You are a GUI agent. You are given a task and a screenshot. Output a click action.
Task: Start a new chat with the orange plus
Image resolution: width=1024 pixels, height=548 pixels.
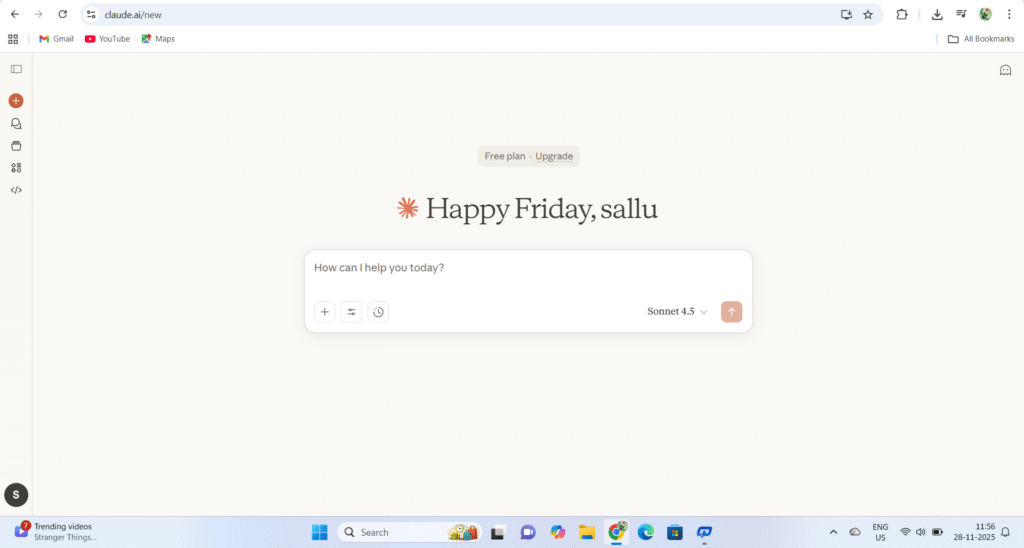(16, 101)
